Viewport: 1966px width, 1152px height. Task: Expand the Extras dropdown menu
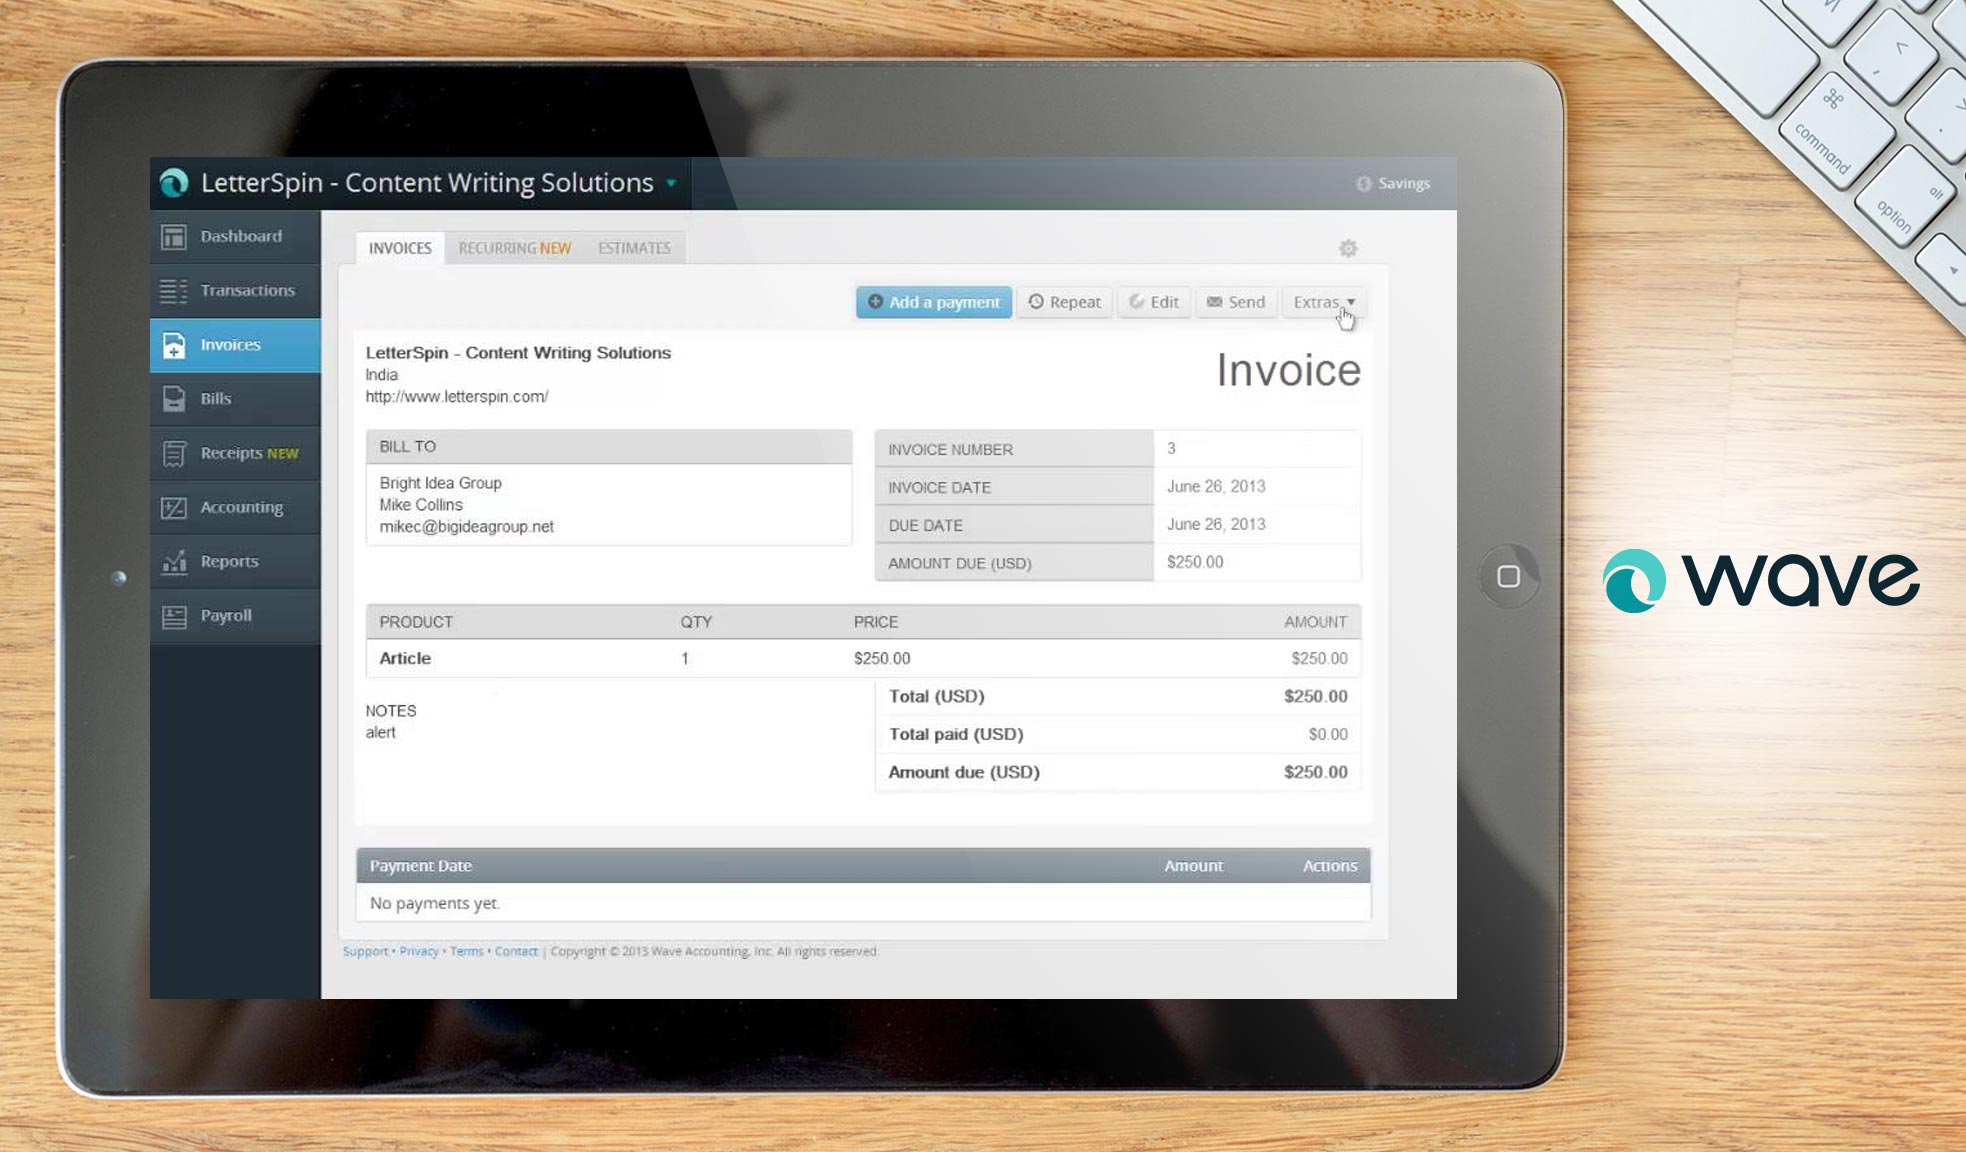(x=1322, y=302)
